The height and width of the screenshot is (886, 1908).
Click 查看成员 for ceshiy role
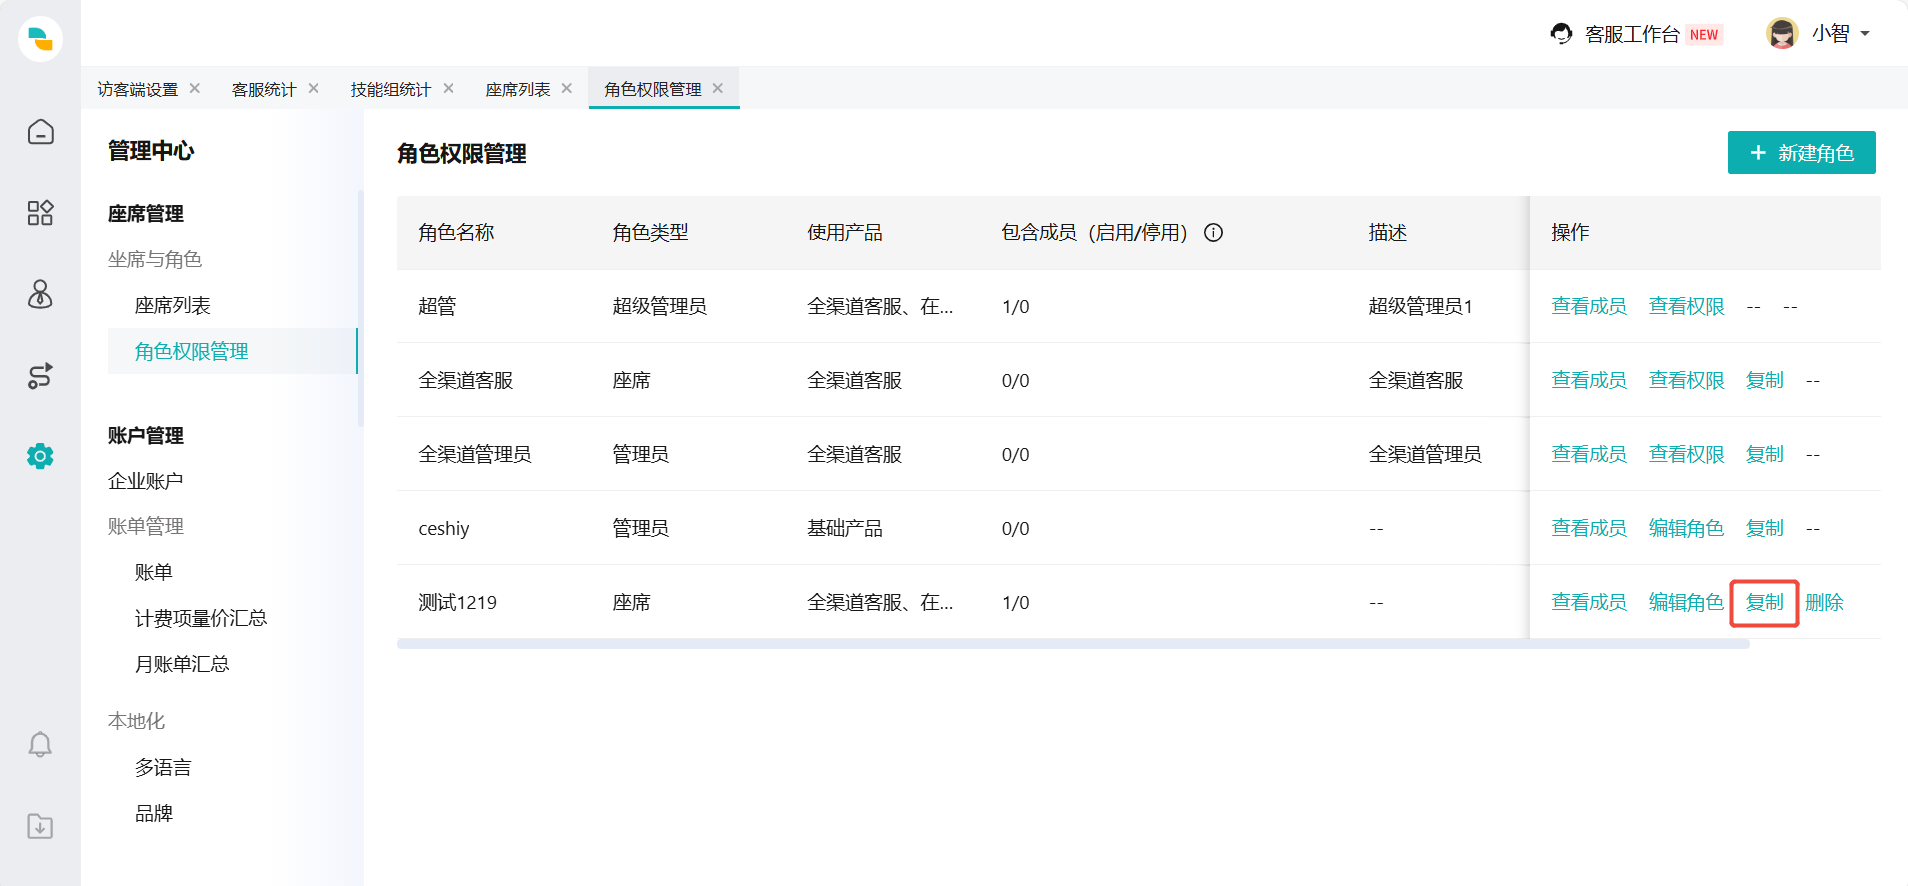[1589, 528]
